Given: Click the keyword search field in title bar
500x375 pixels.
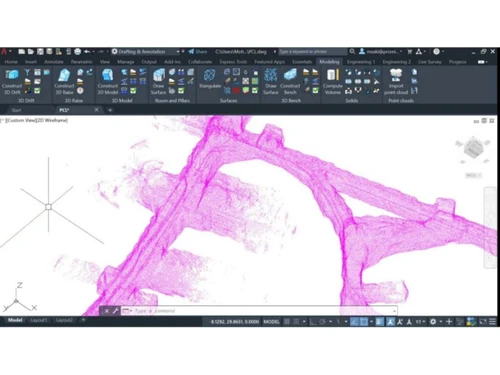Looking at the screenshot, I should pos(312,52).
